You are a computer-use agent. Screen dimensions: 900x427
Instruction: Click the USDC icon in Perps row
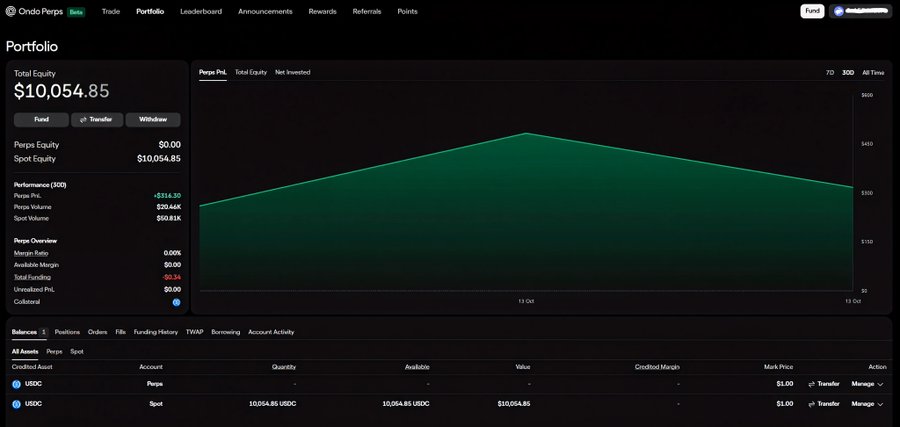(x=17, y=384)
